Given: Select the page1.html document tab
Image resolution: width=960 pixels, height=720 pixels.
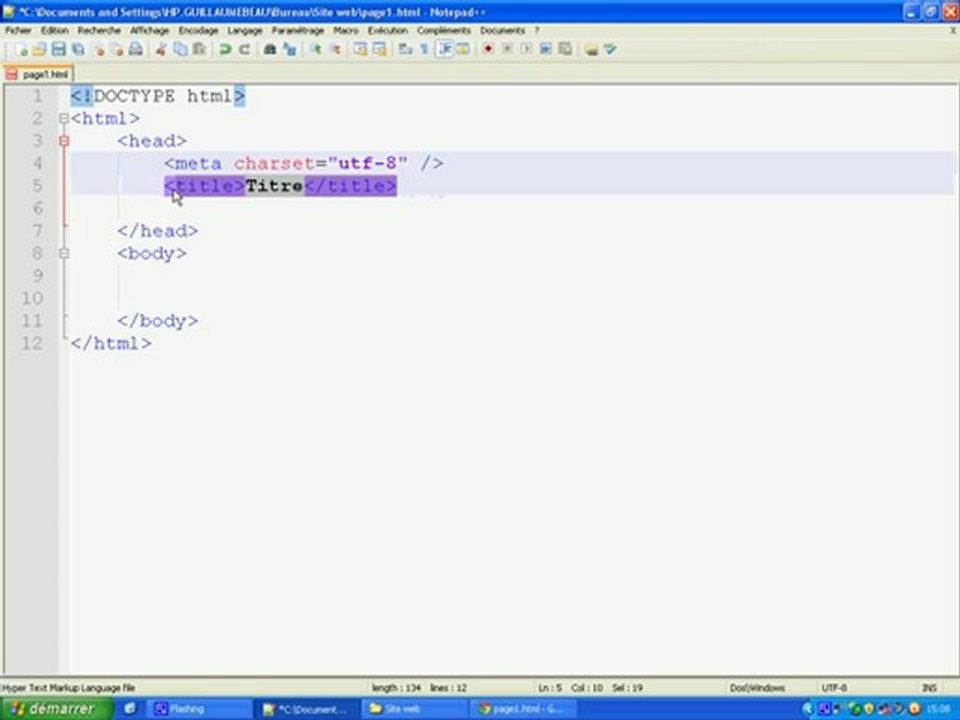Looking at the screenshot, I should tap(39, 75).
